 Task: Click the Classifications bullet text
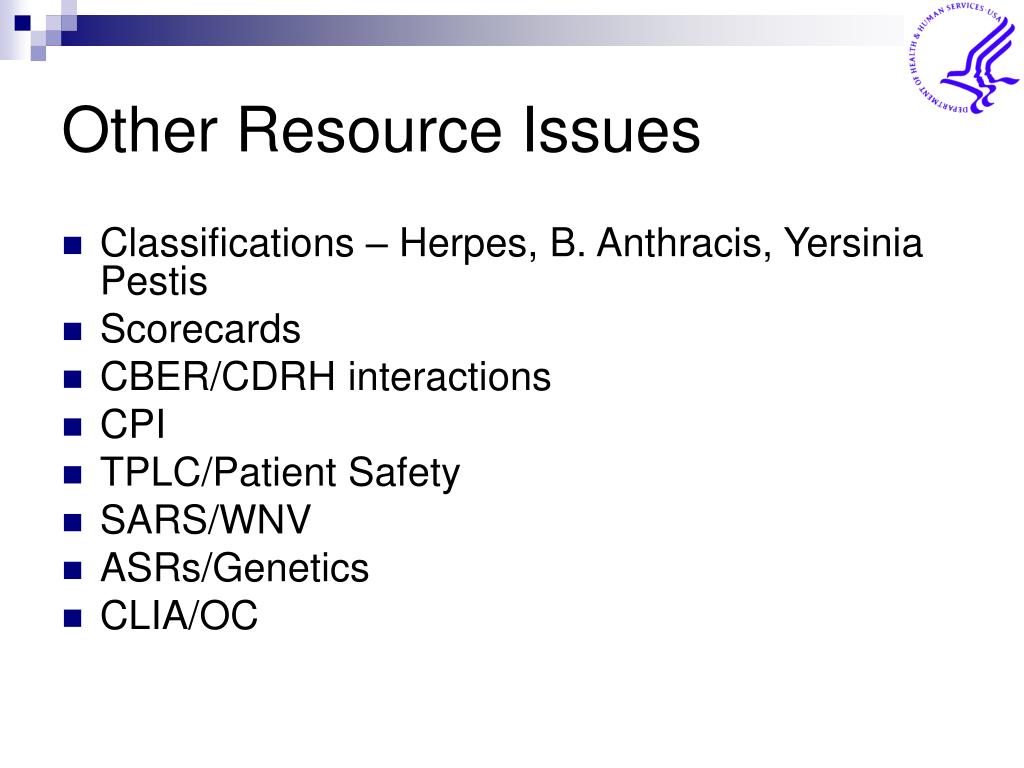pos(511,261)
